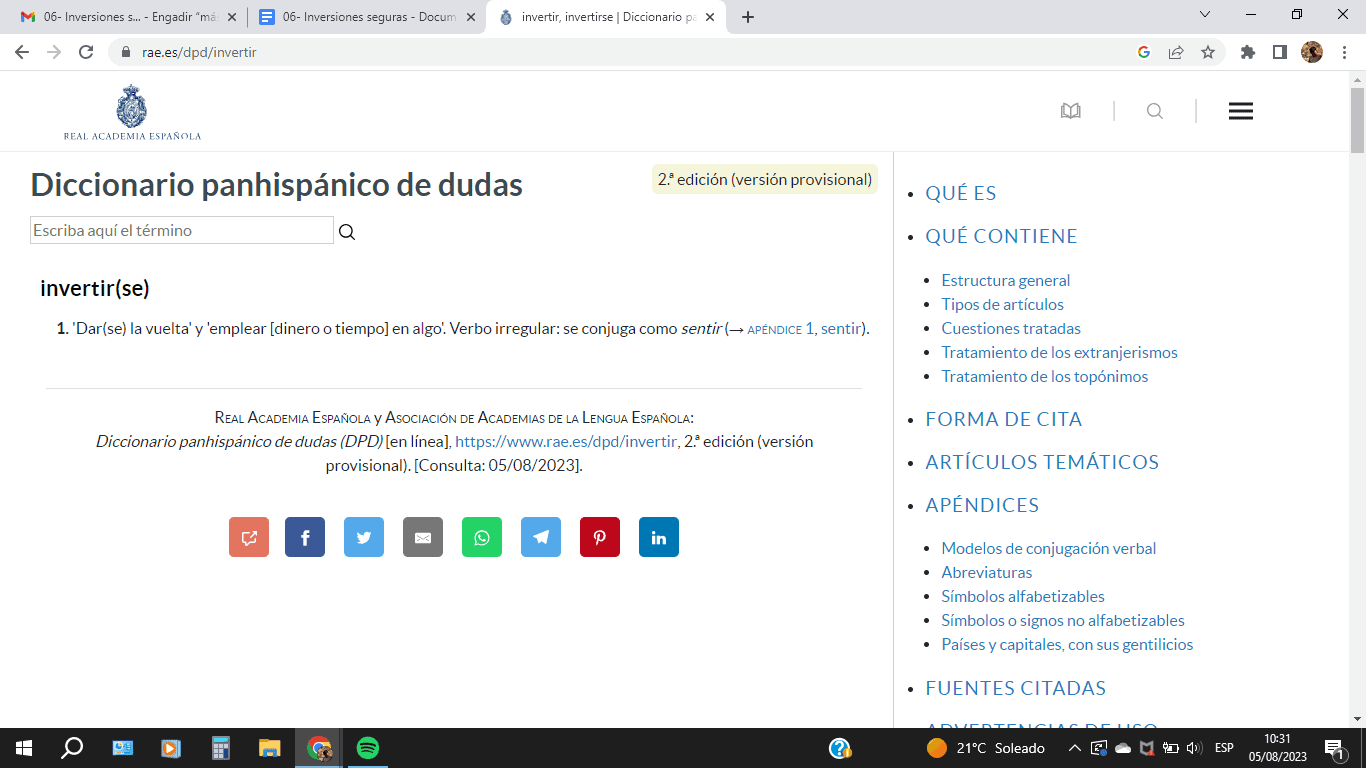1366x768 pixels.
Task: Open the weather widget showing 21°C Soleado
Action: point(985,748)
